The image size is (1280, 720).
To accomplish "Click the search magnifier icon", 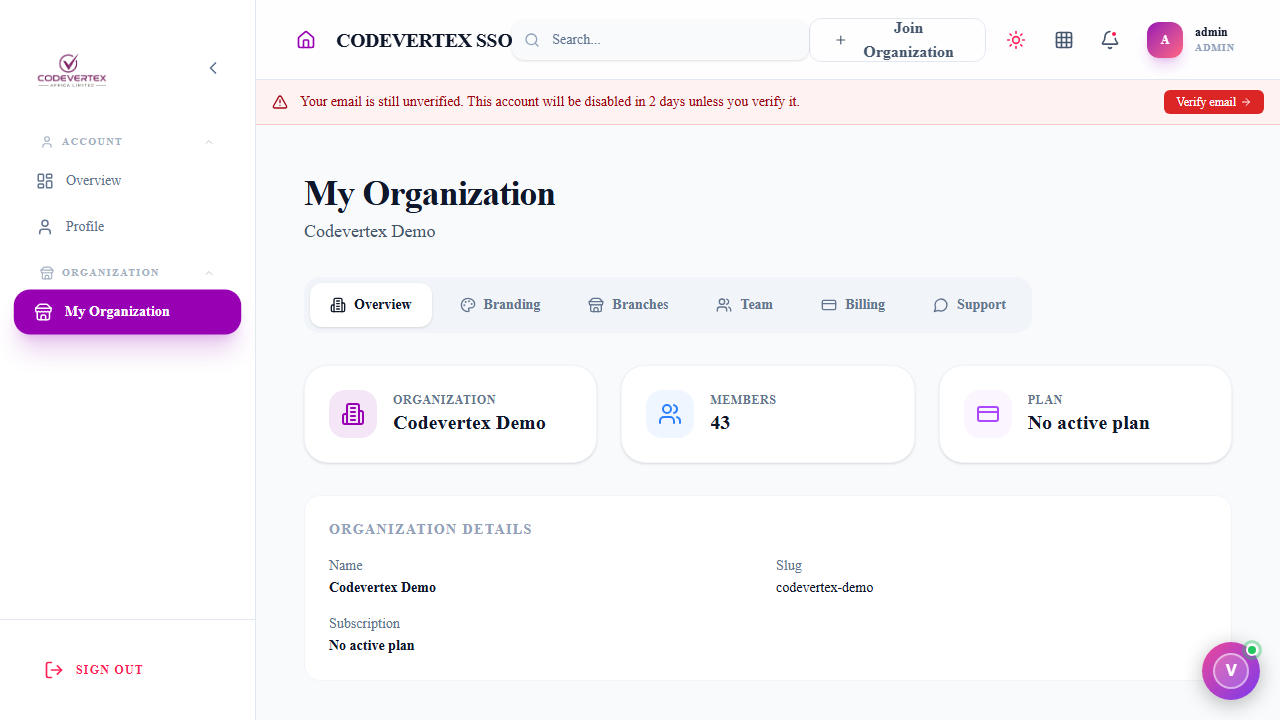I will click(532, 40).
